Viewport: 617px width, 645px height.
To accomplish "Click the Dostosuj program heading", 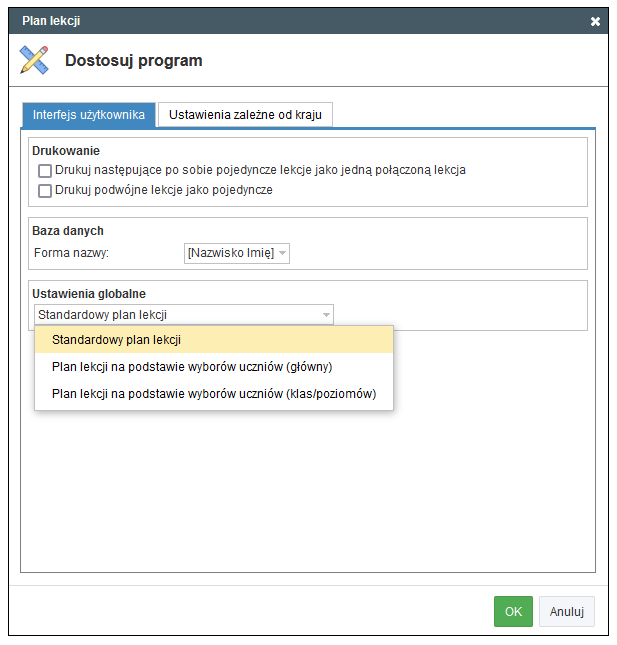I will point(134,60).
